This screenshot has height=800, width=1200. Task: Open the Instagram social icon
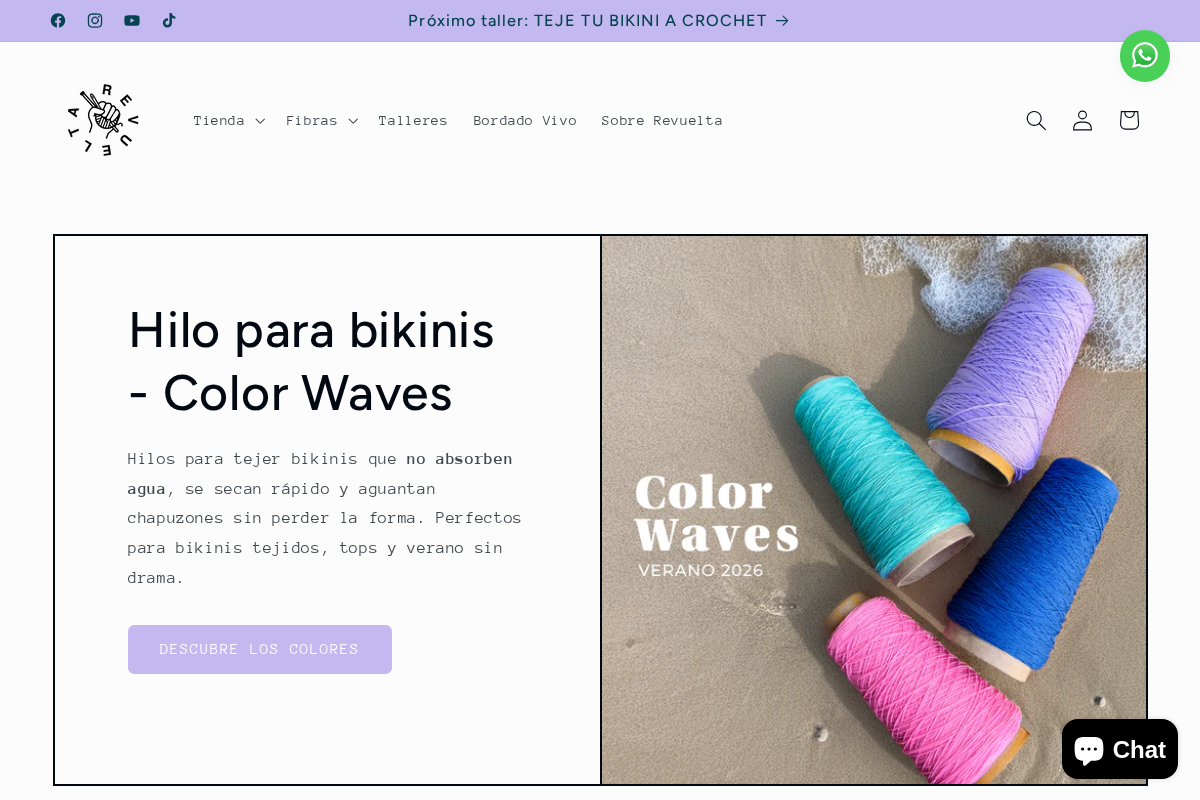click(95, 20)
